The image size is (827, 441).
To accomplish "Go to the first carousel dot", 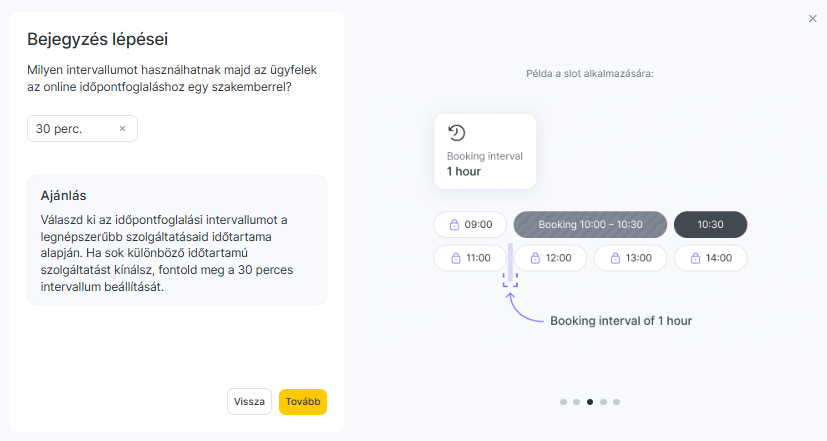I will pyautogui.click(x=564, y=402).
